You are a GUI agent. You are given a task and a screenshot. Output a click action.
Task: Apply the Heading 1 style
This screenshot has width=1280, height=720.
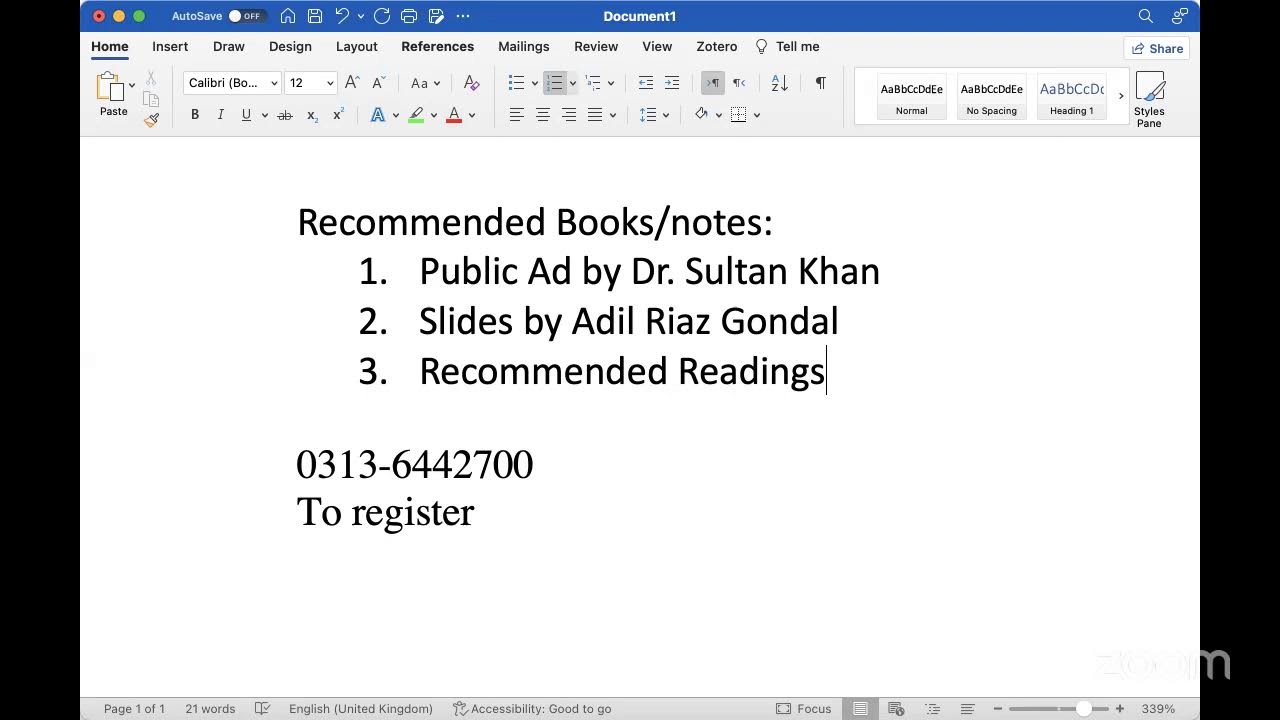coord(1072,98)
